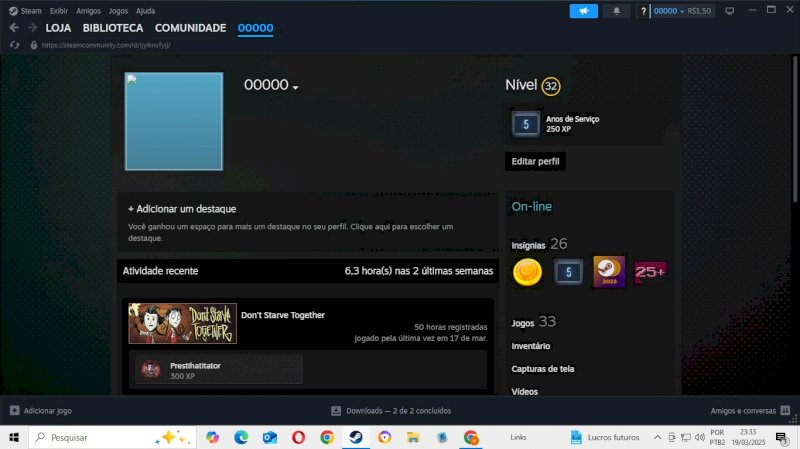
Task: Show hidden system tray icons chevron
Action: (657, 437)
